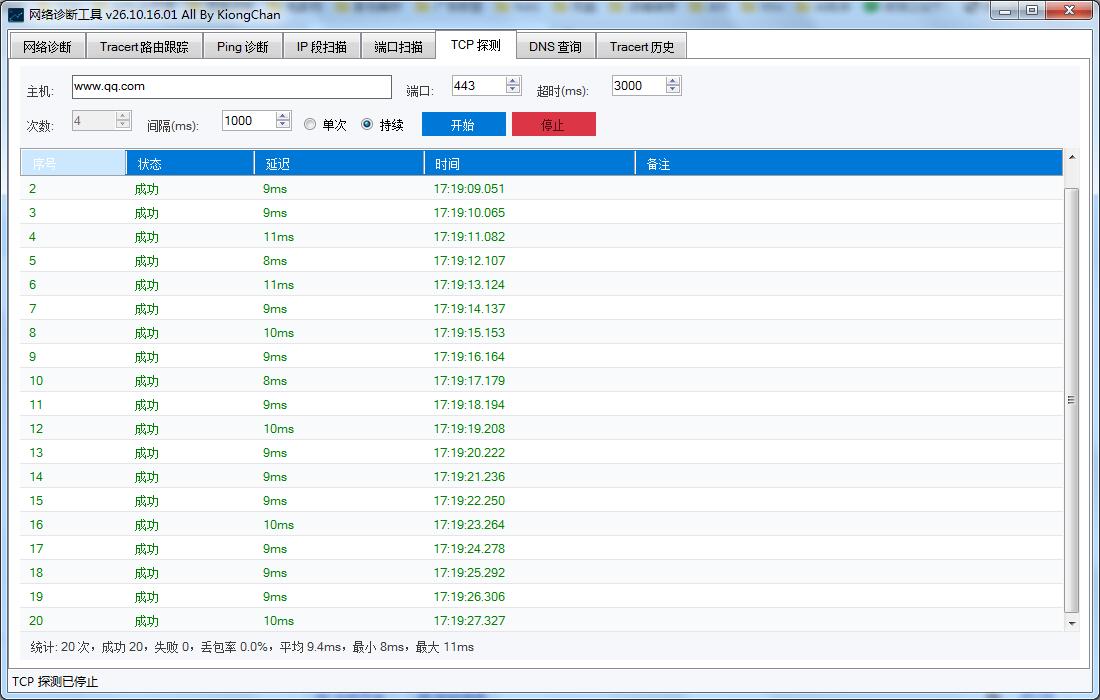The height and width of the screenshot is (700, 1100).
Task: Select row with time 17:19:13.124
Action: pyautogui.click(x=541, y=285)
